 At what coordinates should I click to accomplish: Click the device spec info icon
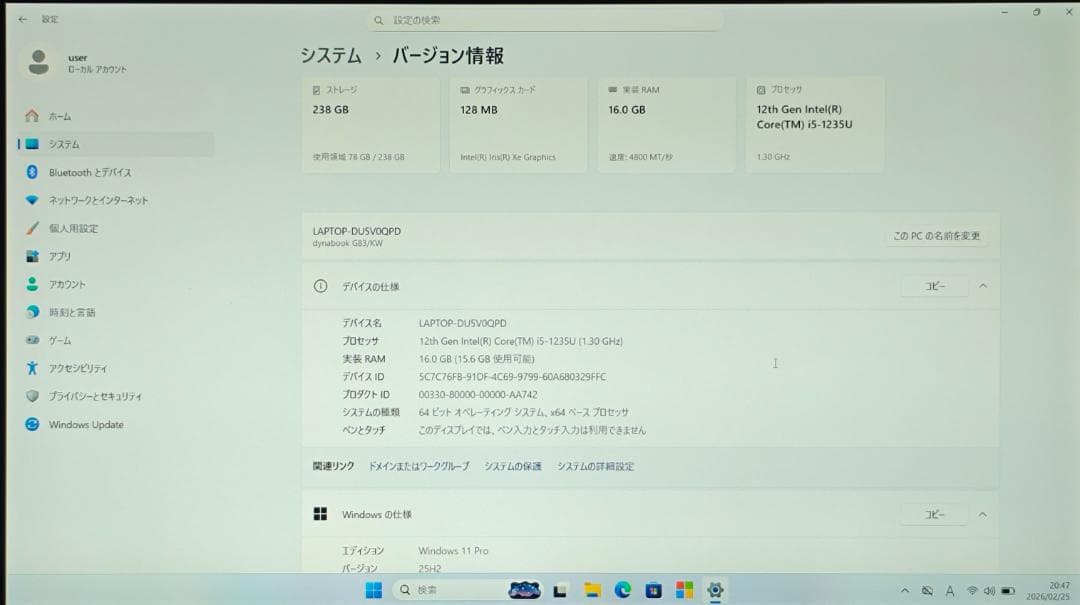point(320,286)
